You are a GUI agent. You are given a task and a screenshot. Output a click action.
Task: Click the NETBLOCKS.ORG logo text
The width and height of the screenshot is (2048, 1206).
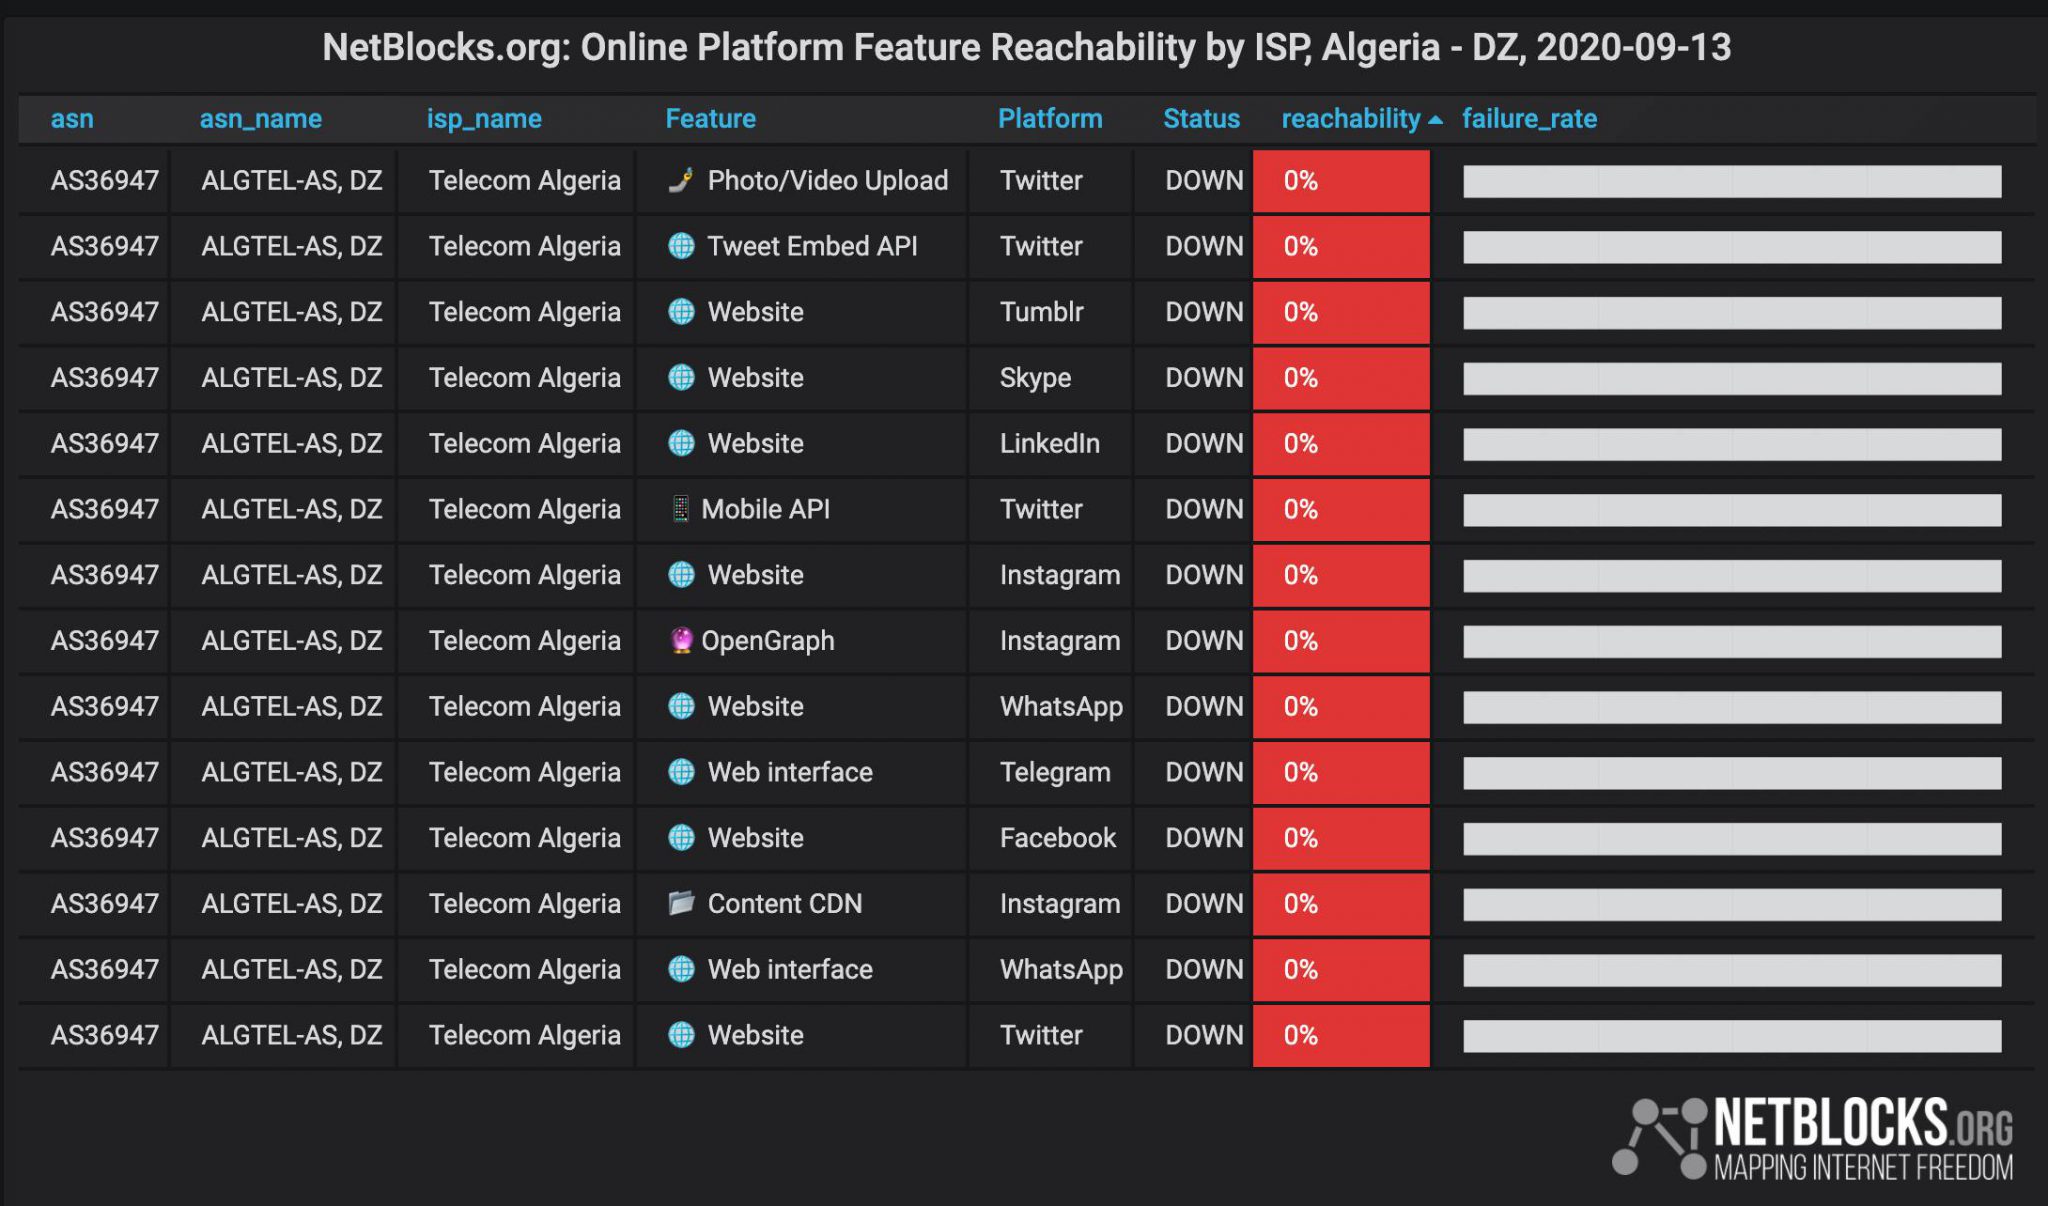point(1862,1124)
